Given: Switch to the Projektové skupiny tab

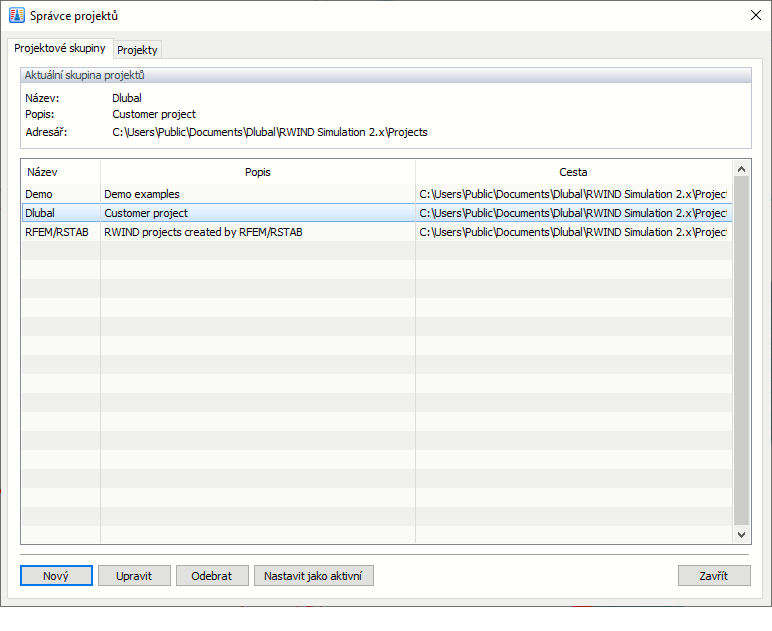Looking at the screenshot, I should pyautogui.click(x=60, y=48).
